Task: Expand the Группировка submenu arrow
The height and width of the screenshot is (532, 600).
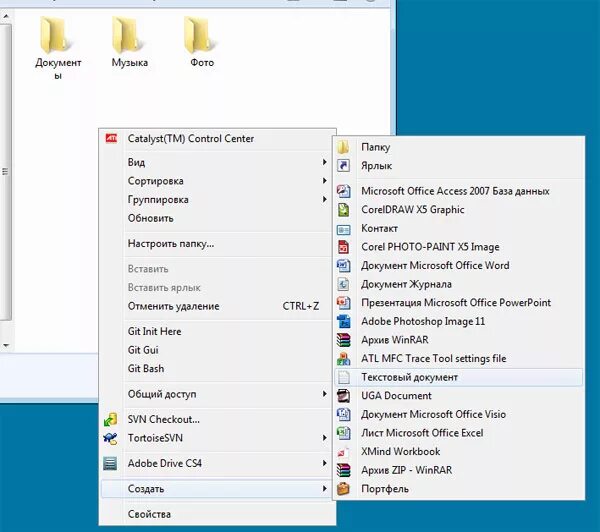Action: (x=324, y=199)
